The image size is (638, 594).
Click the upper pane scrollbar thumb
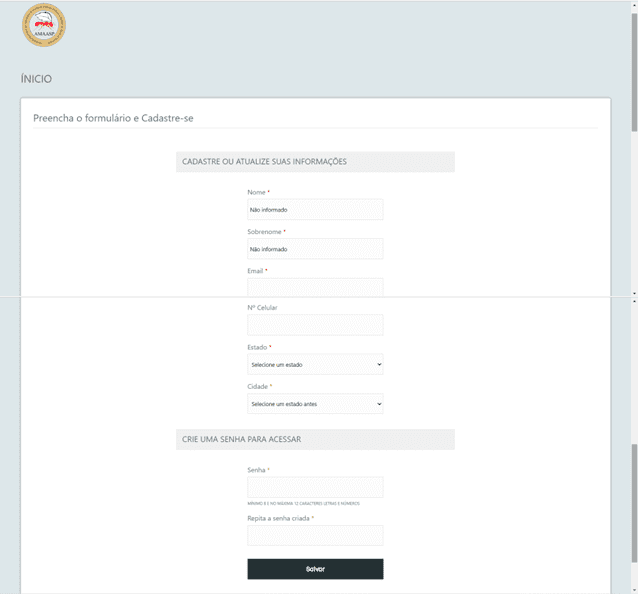(x=634, y=70)
